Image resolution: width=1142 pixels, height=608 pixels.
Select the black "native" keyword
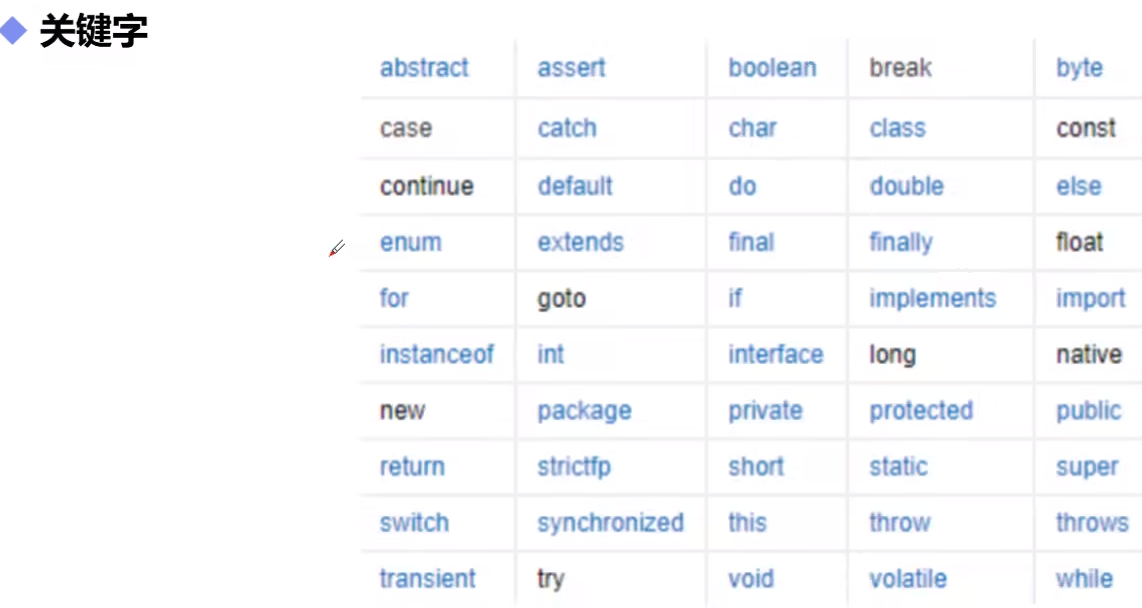coord(1089,354)
